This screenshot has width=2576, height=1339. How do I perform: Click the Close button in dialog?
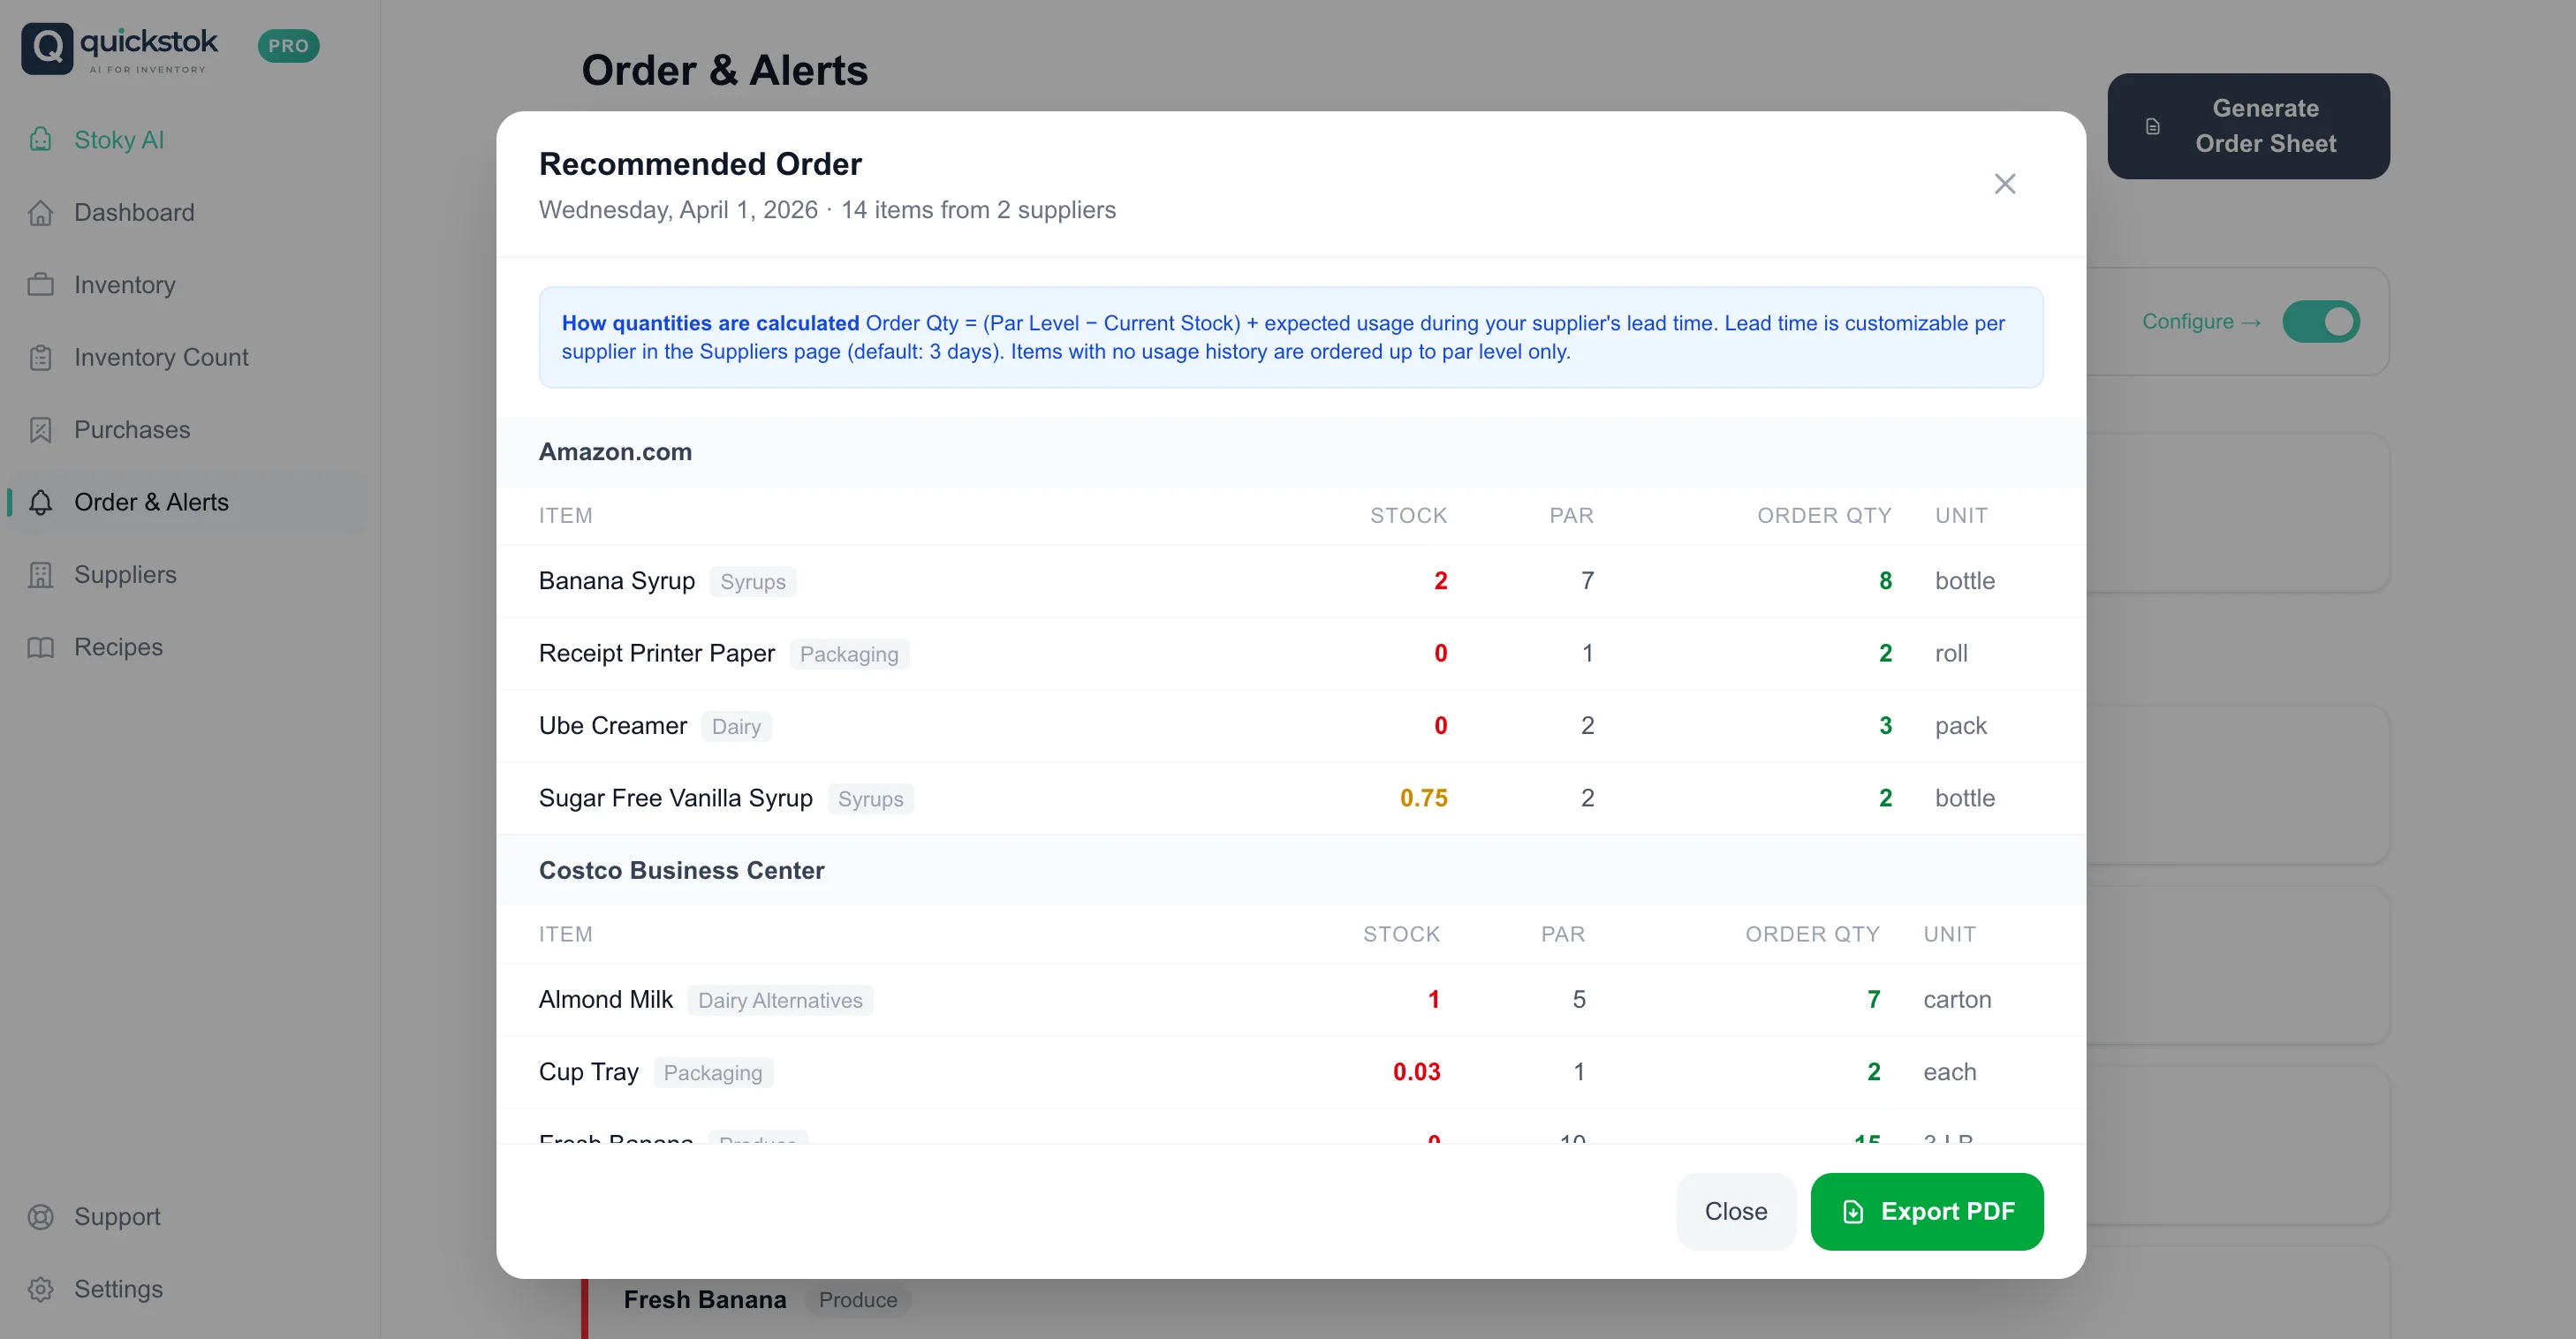point(1735,1211)
